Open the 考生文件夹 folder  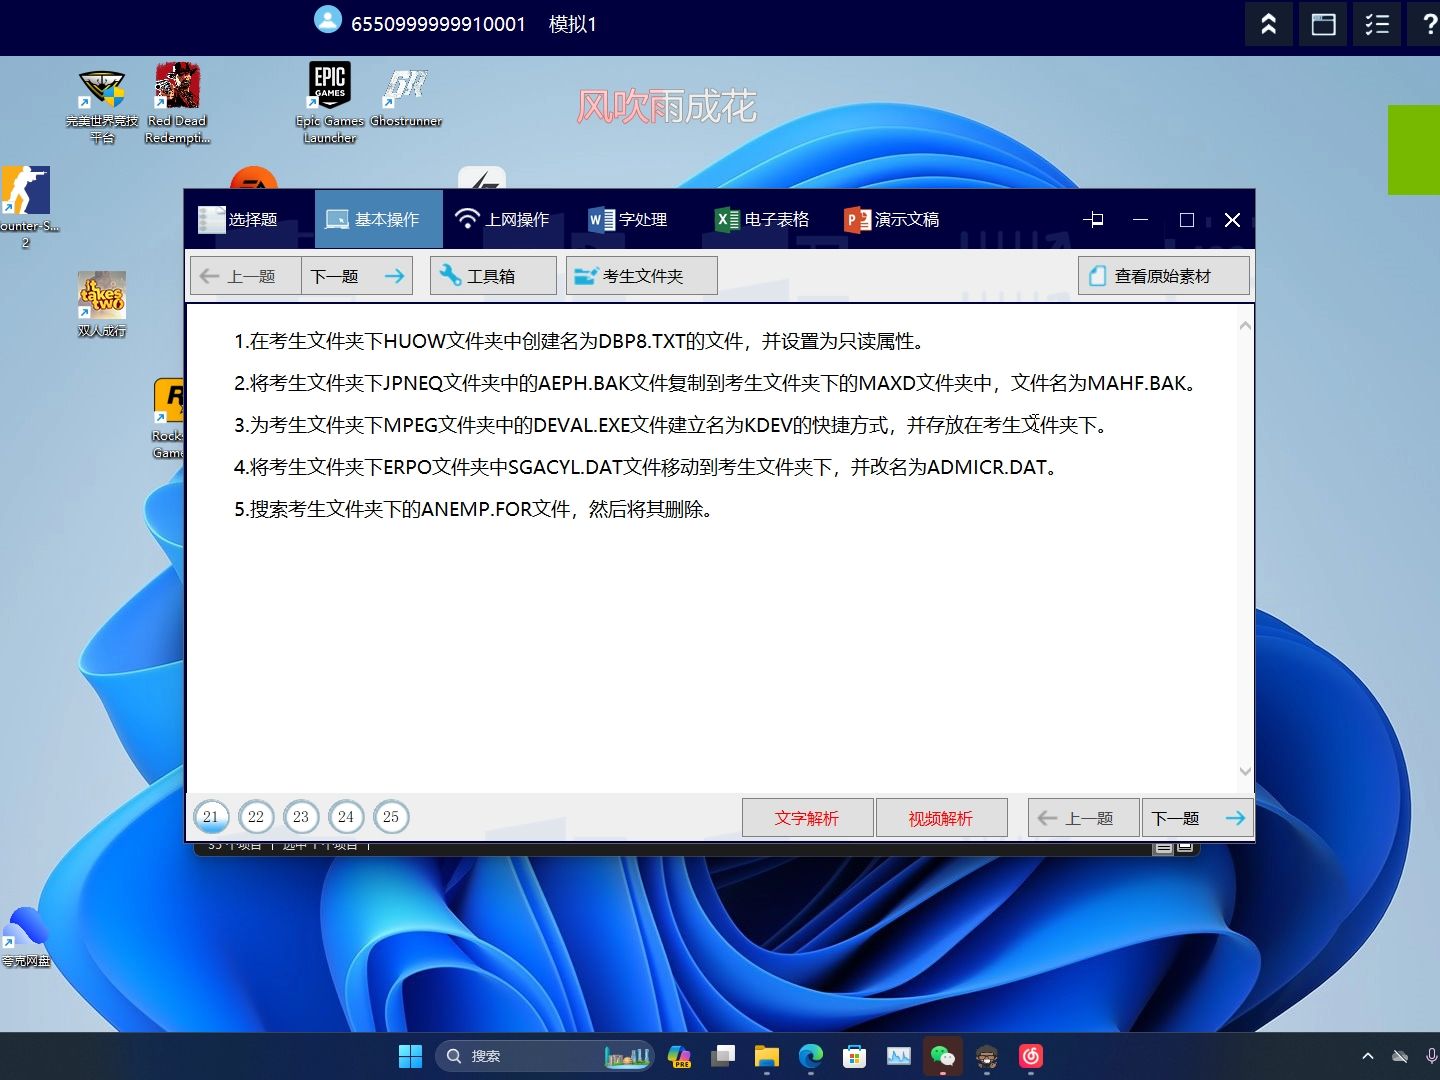[x=642, y=276]
